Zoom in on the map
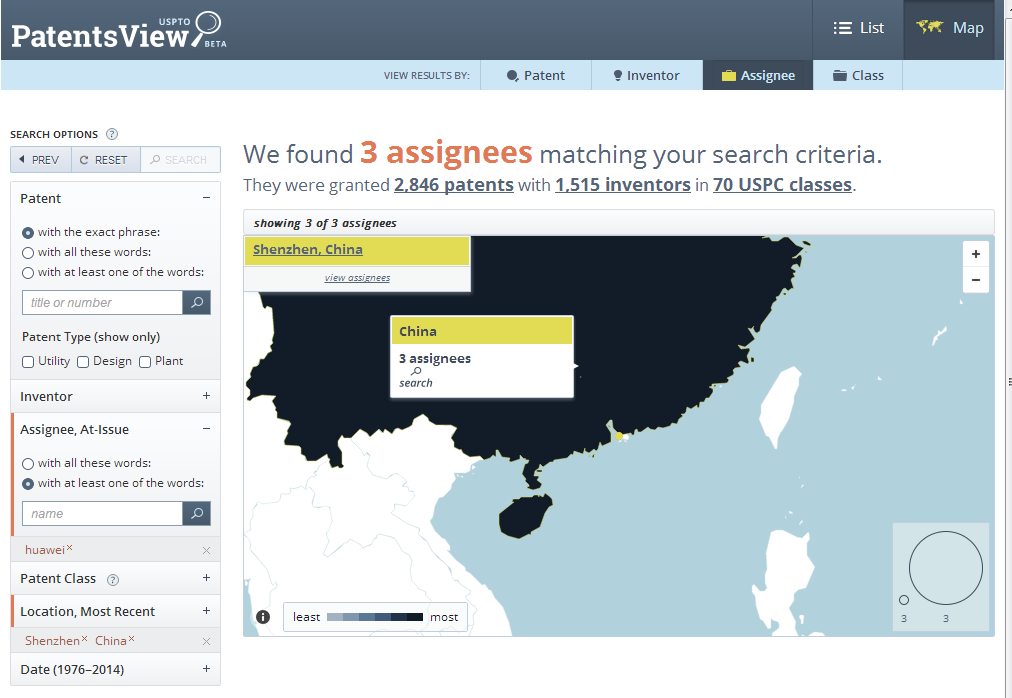 pyautogui.click(x=975, y=254)
